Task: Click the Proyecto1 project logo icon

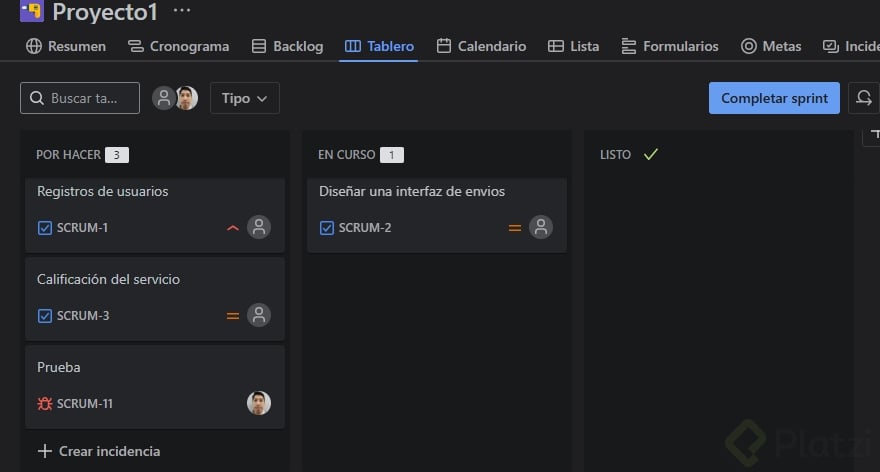Action: [x=32, y=11]
